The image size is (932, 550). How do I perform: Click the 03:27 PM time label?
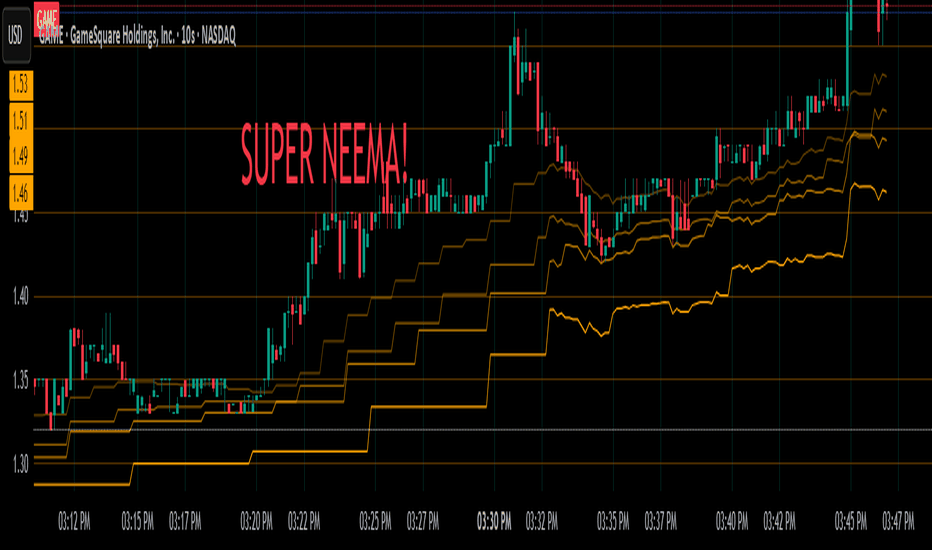click(423, 522)
